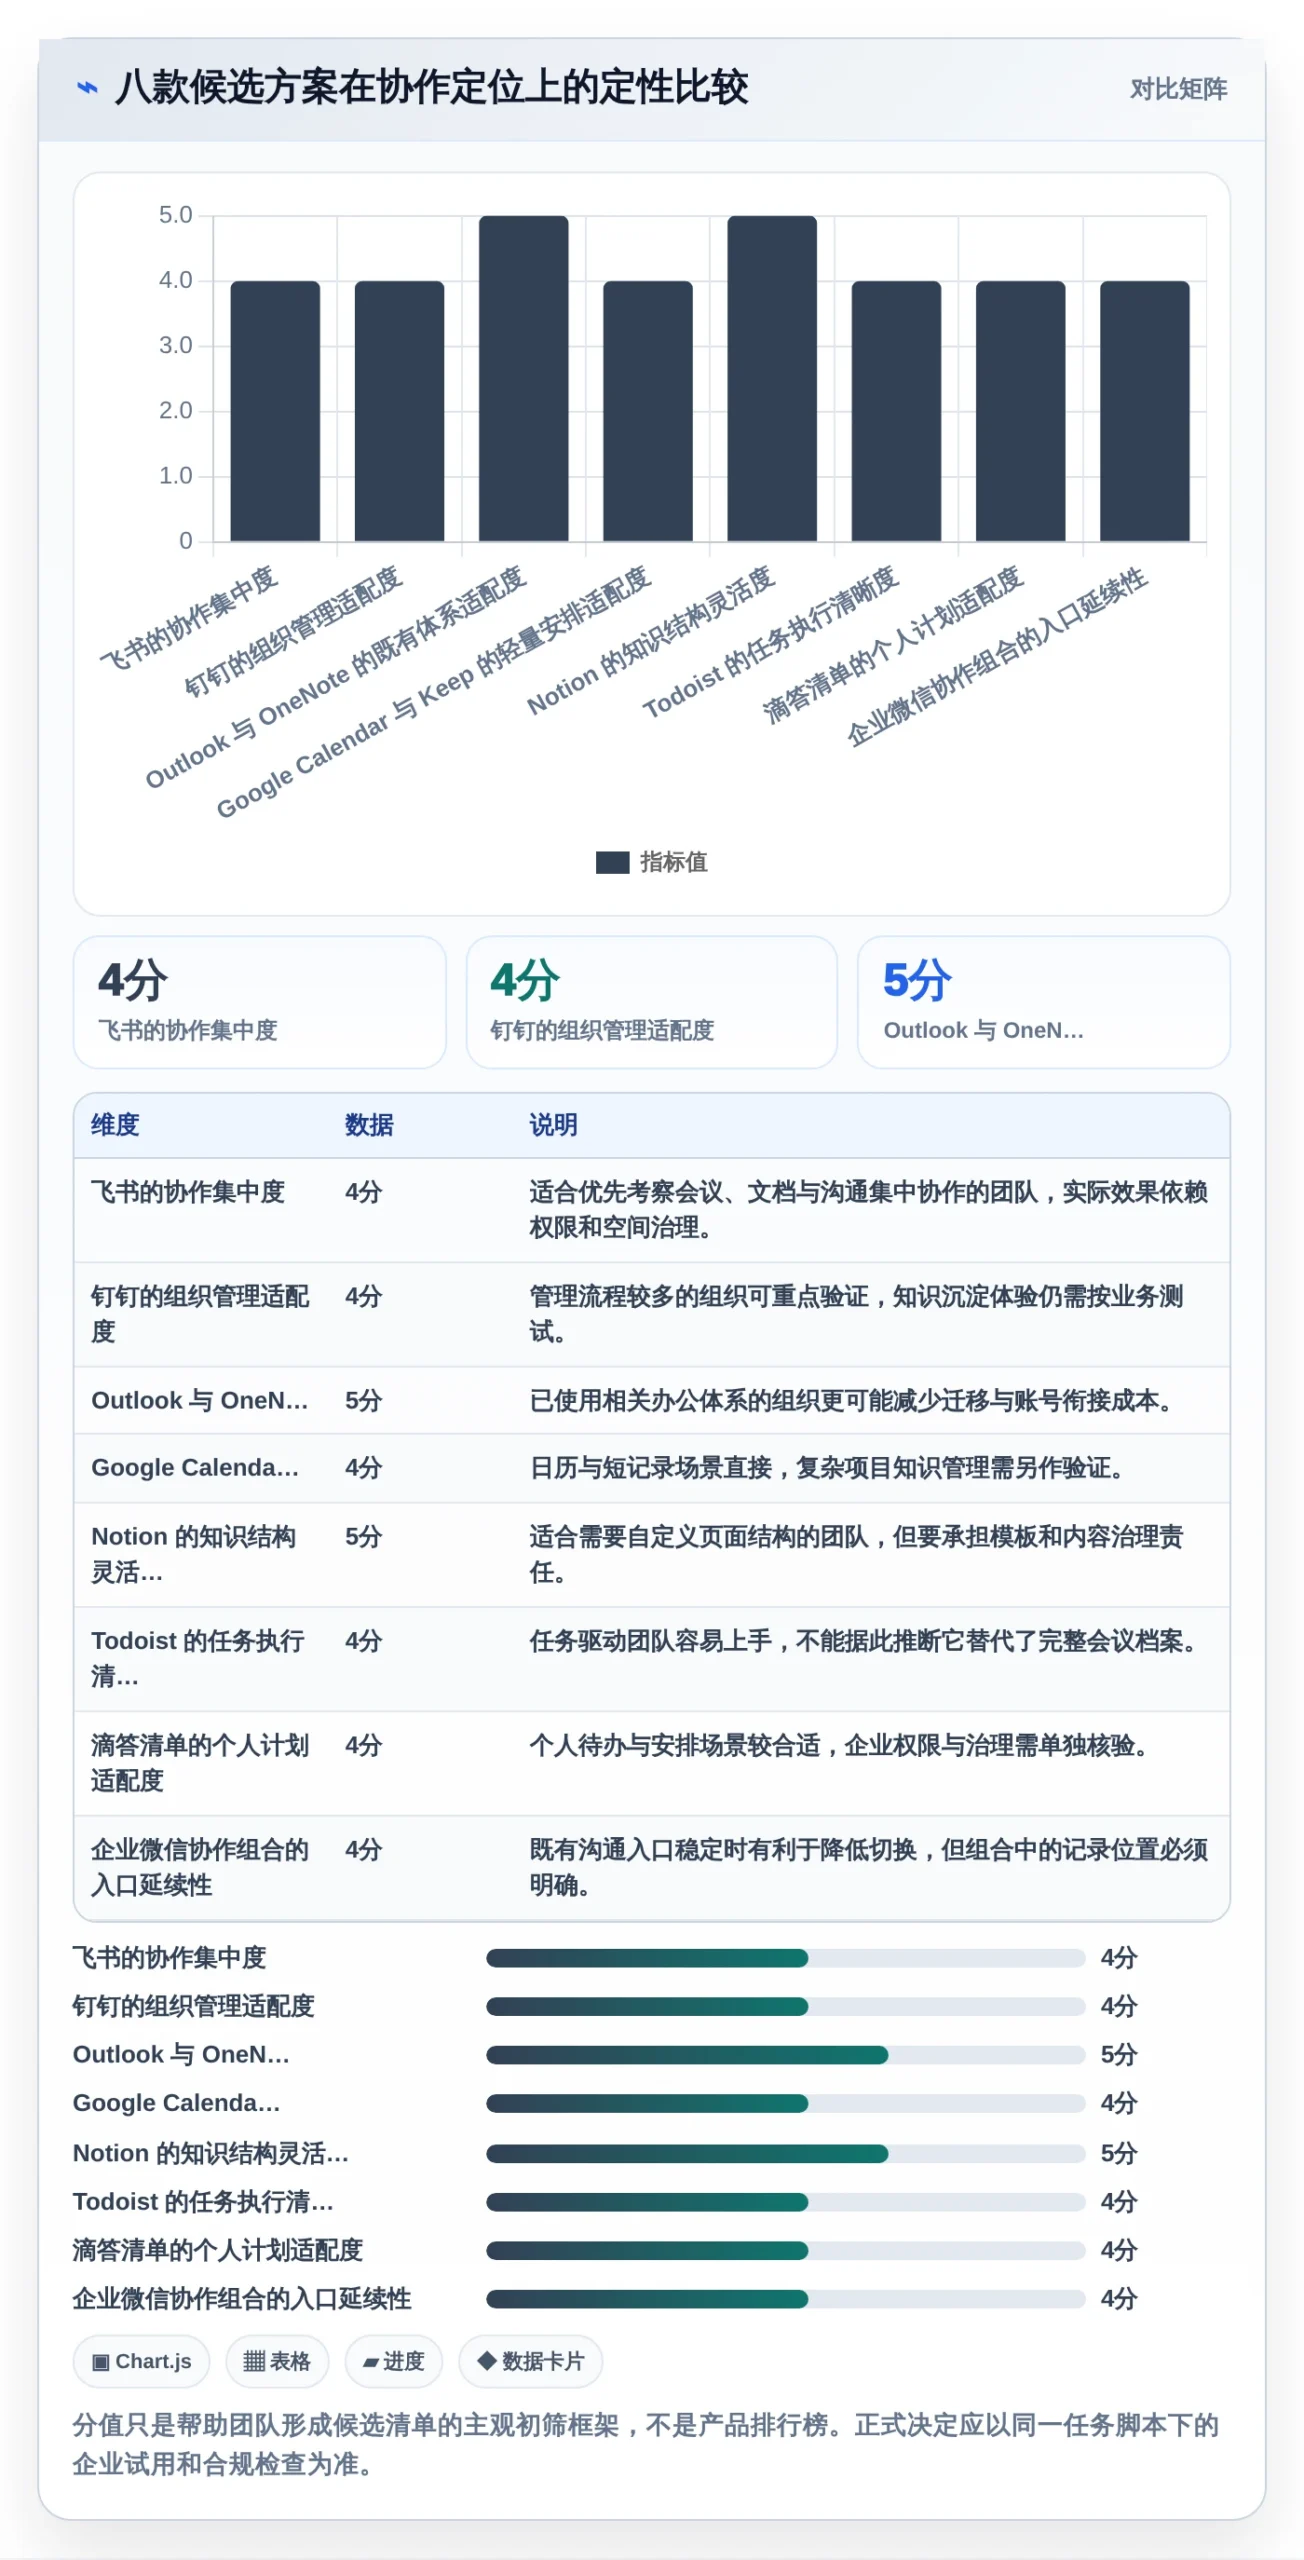This screenshot has height=2560, width=1304.
Task: Click the 飞书的协作集中度 progress bar
Action: [785, 1958]
